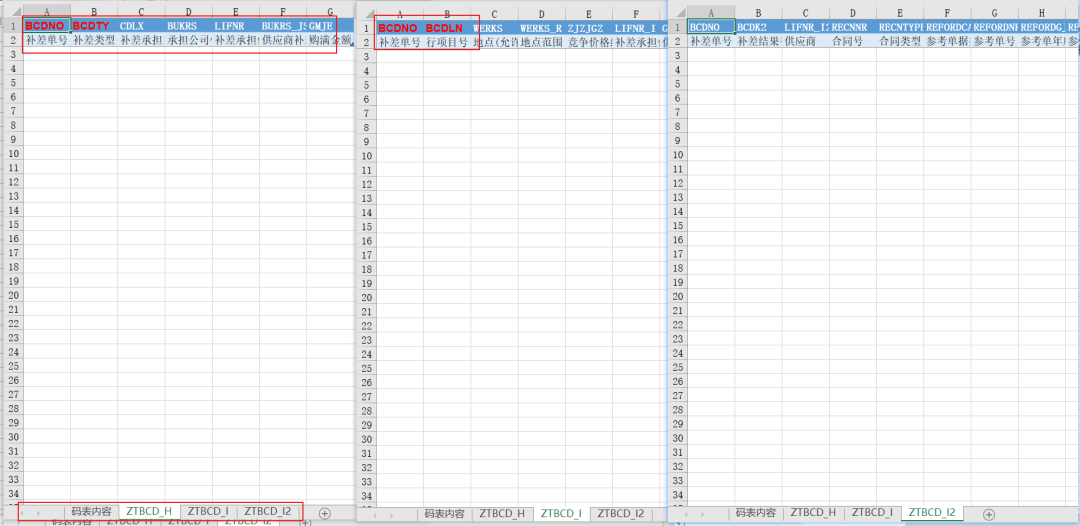This screenshot has width=1080, height=526.
Task: Select BCDTY cell in left window
Action: tap(94, 26)
